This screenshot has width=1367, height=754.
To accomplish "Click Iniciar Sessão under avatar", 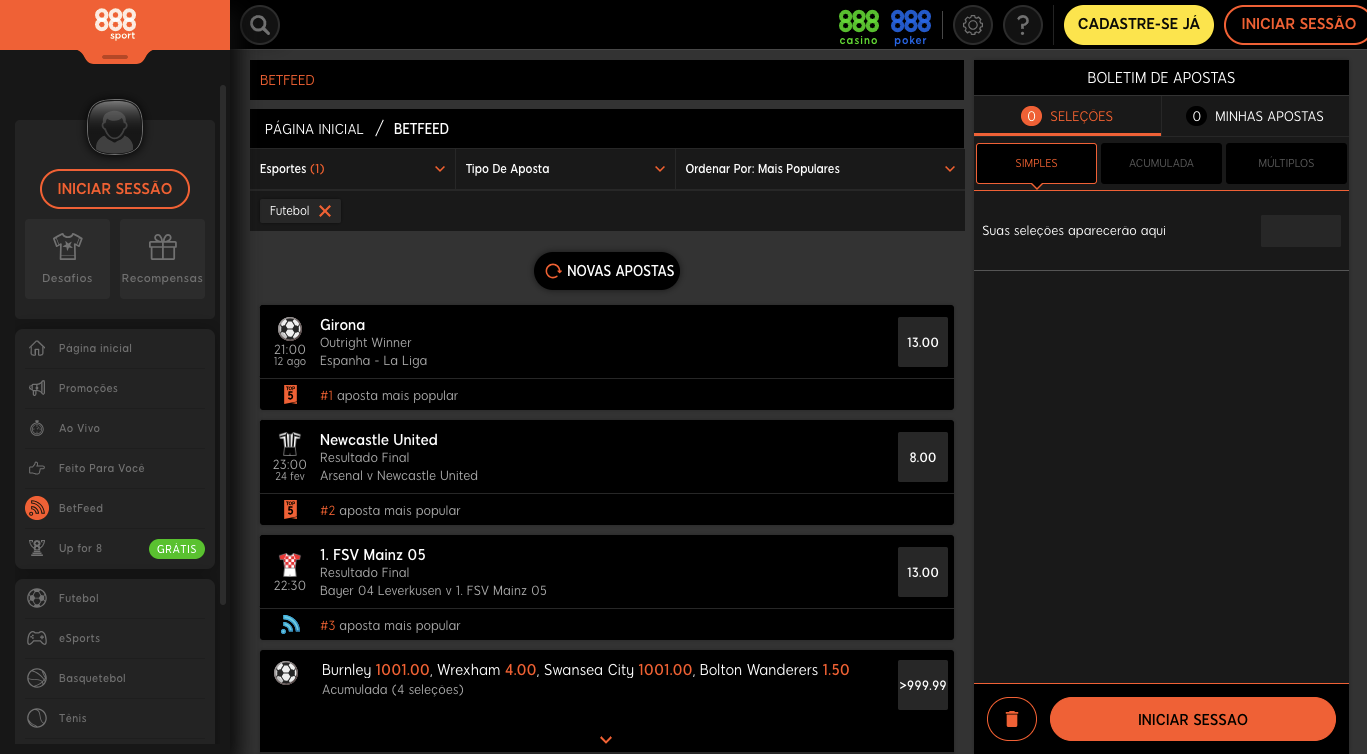I will pos(115,189).
